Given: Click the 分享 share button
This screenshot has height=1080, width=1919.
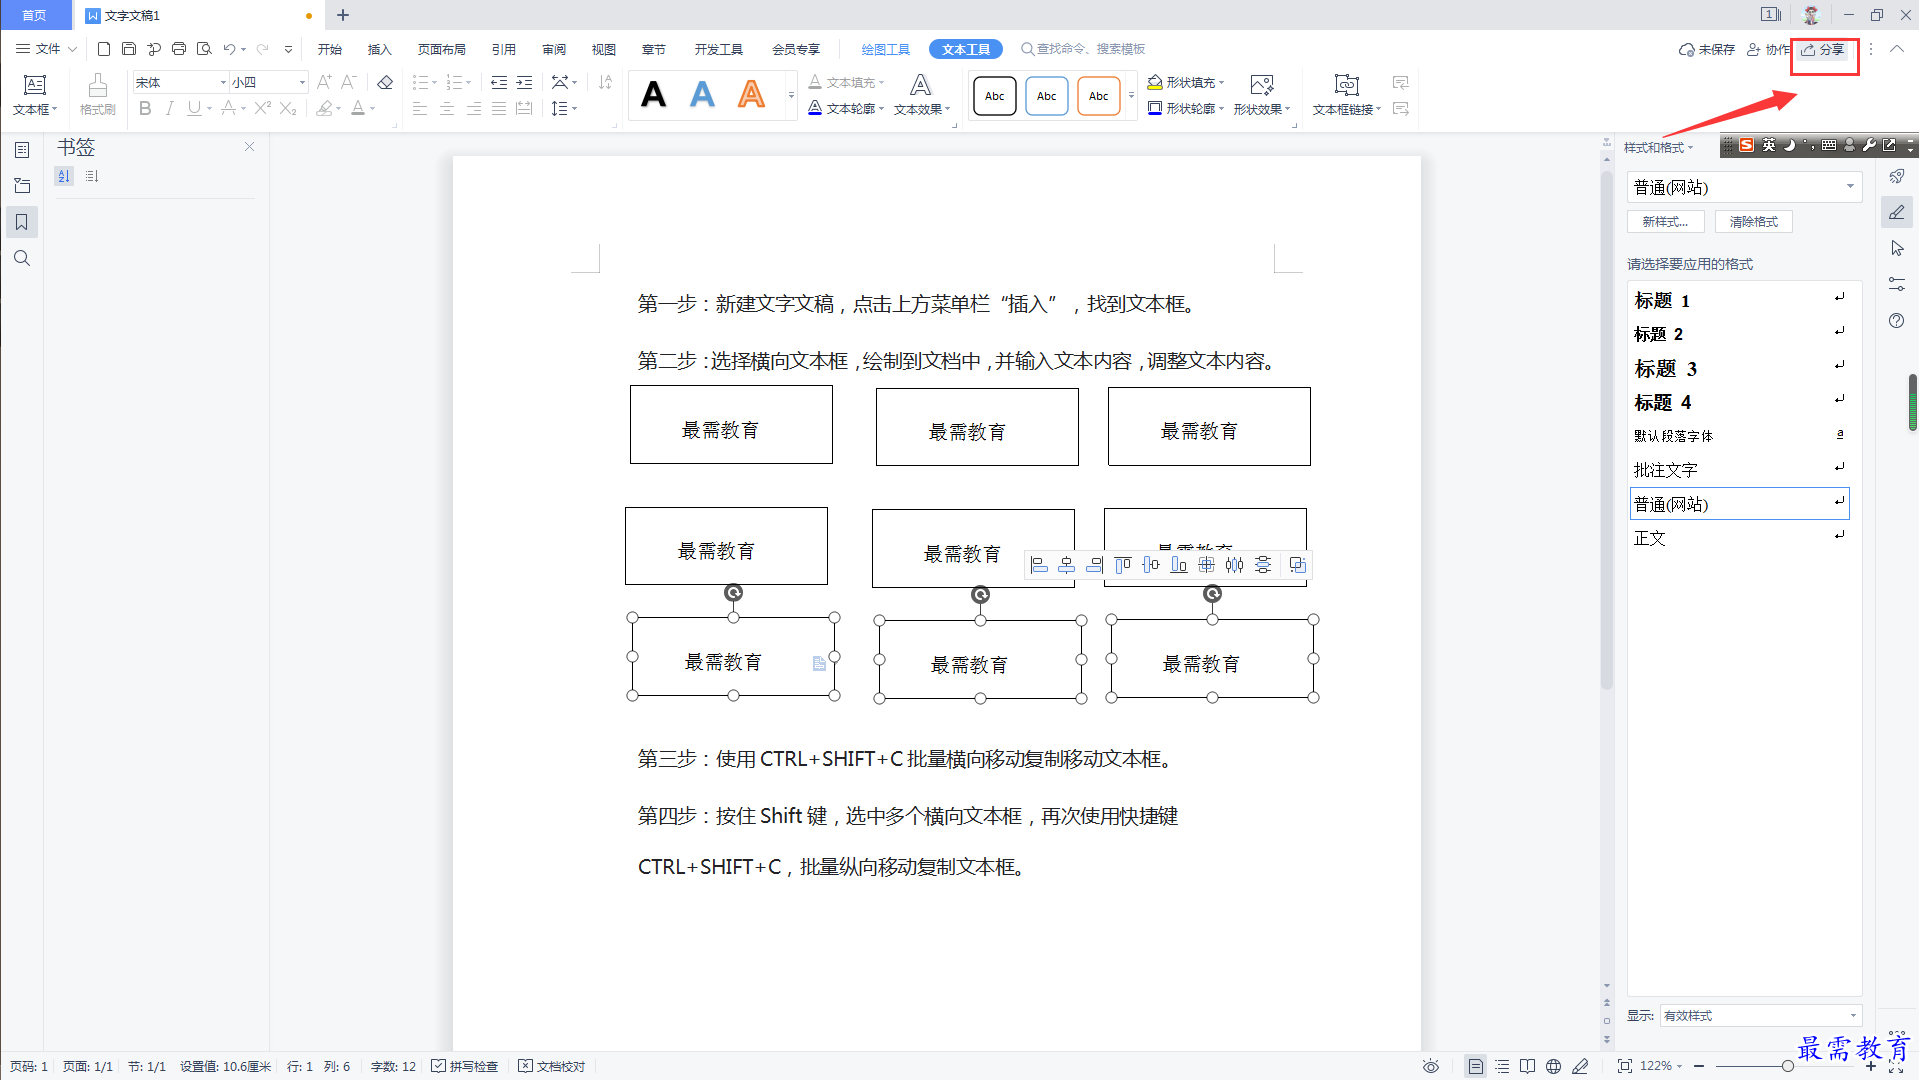Looking at the screenshot, I should pyautogui.click(x=1823, y=49).
